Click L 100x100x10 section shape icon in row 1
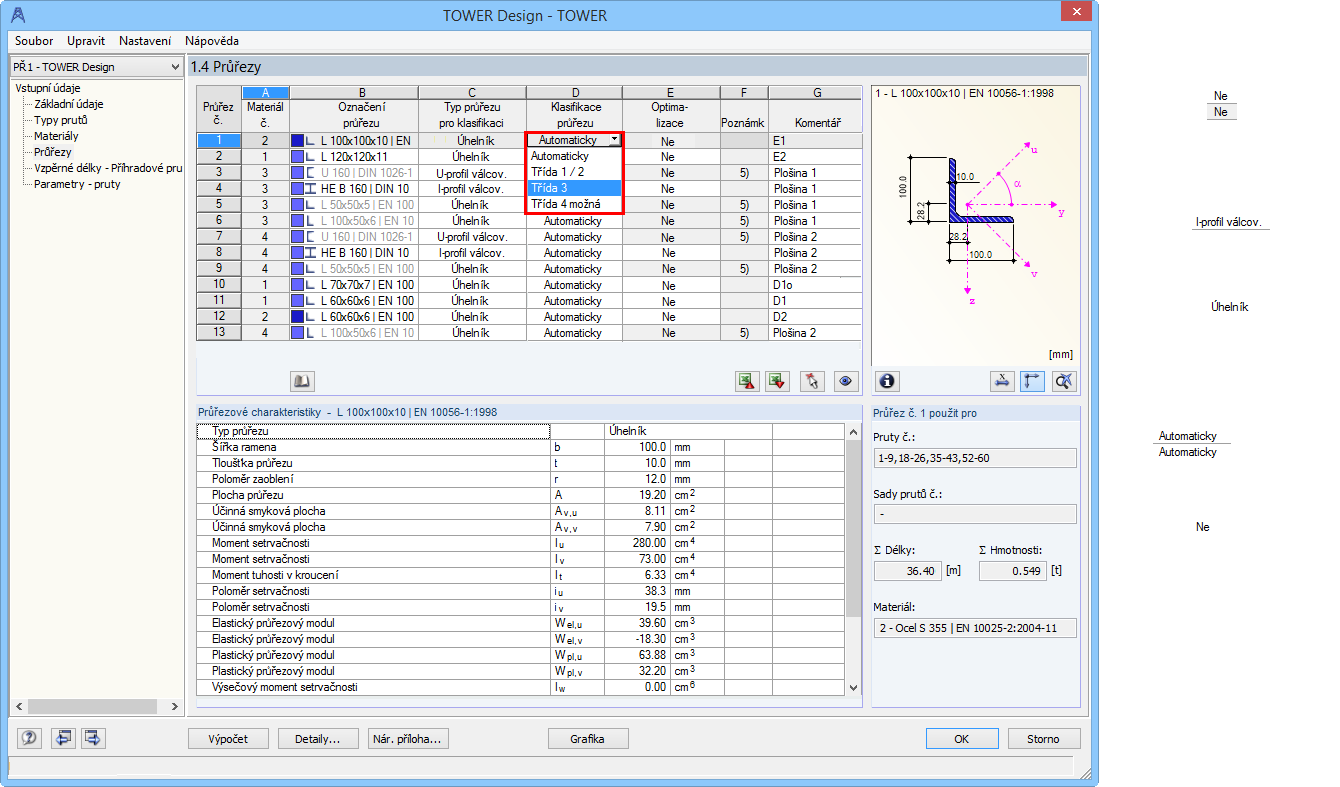Viewport: 1340px width, 787px height. coord(311,141)
